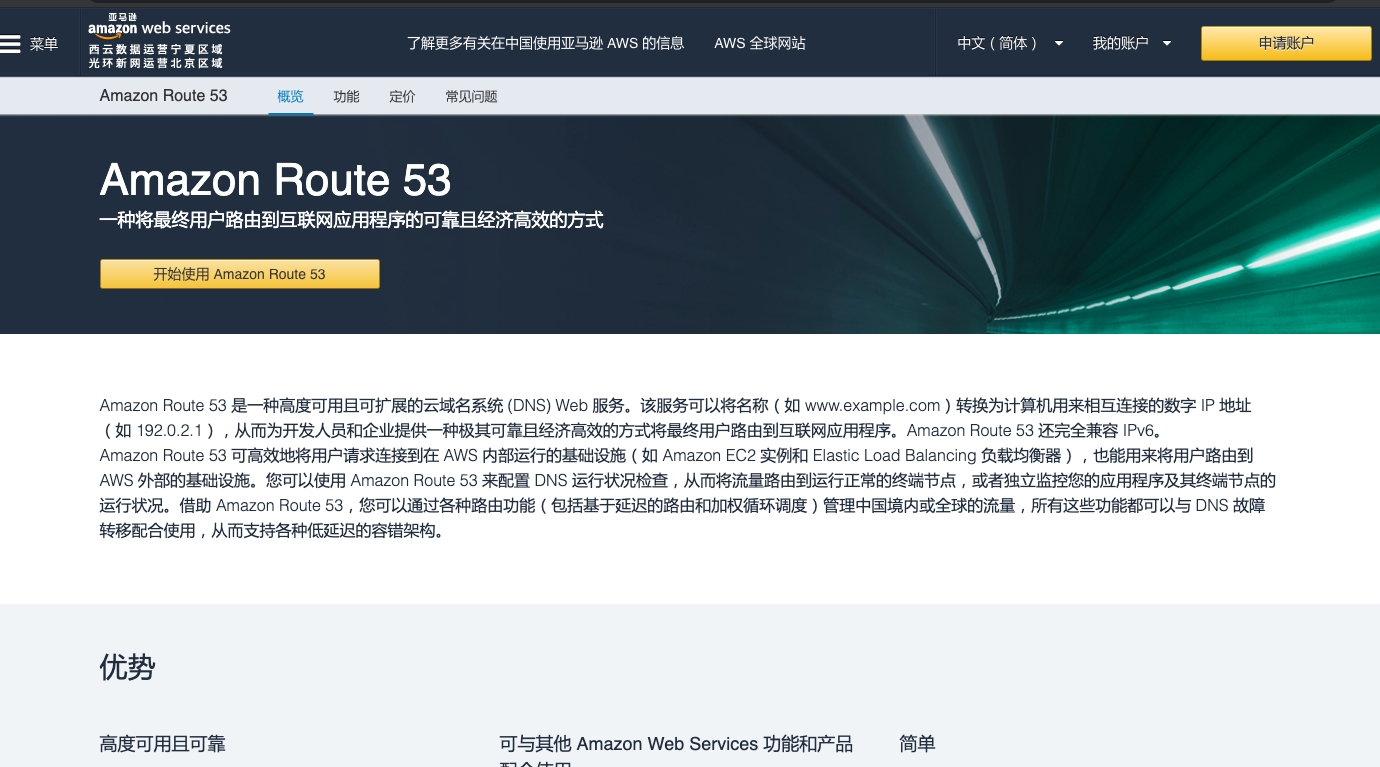Screen dimensions: 1380x767
Task: Click 可与其他 Amazon Web Services 功能和产品 heading
Action: 676,744
